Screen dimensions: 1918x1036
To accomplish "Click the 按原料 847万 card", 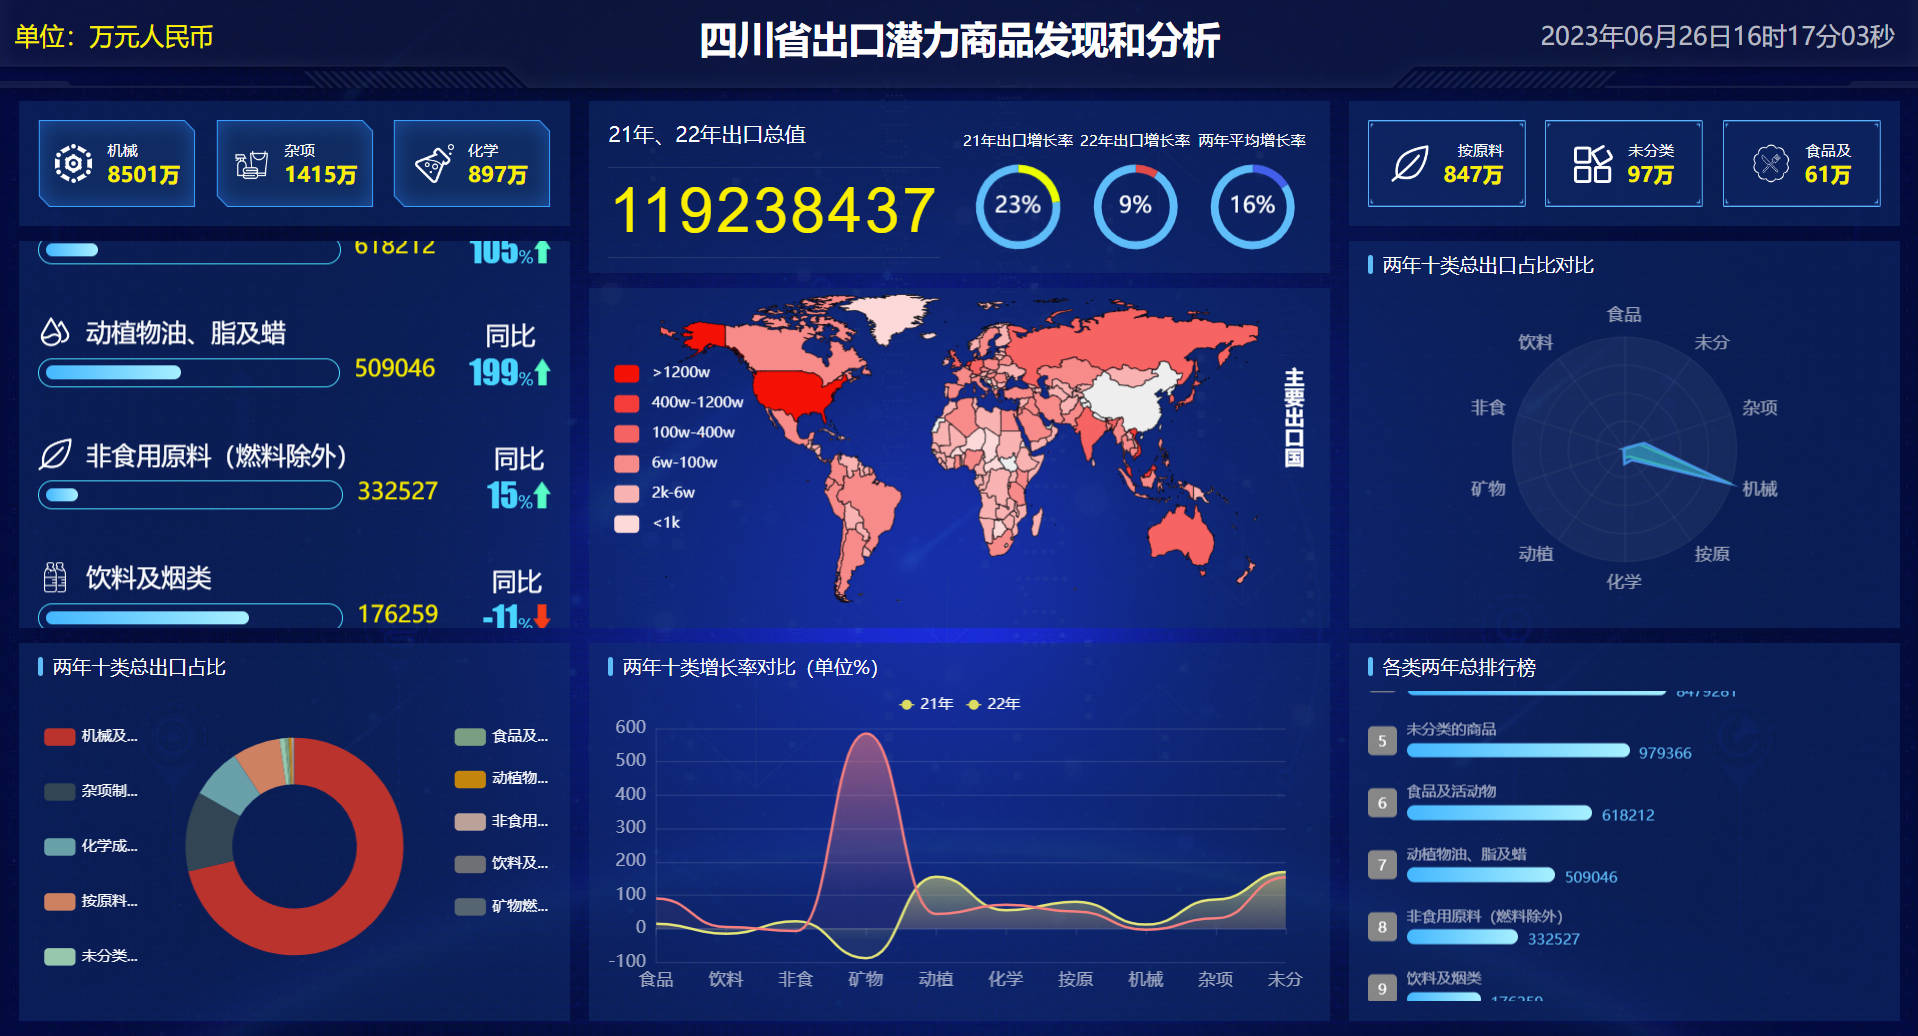I will tap(1447, 163).
